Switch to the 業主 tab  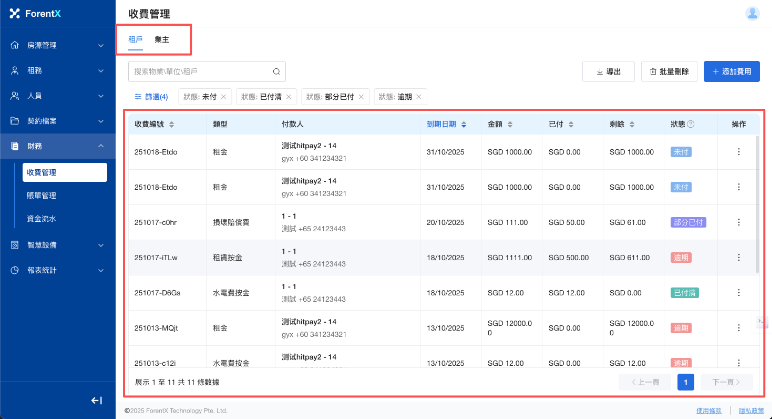162,40
